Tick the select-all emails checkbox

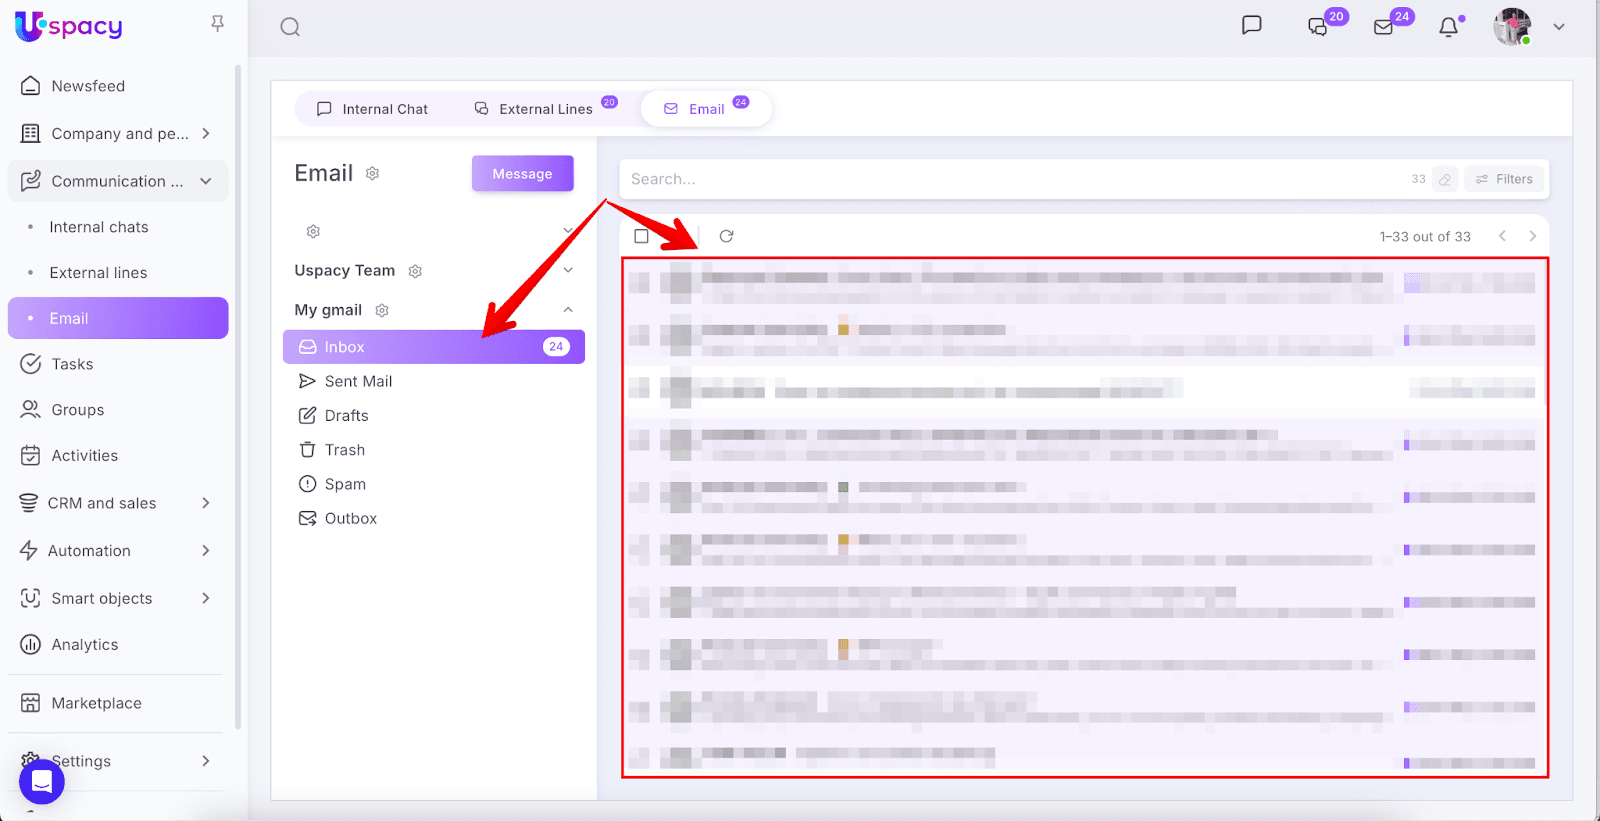click(x=642, y=236)
